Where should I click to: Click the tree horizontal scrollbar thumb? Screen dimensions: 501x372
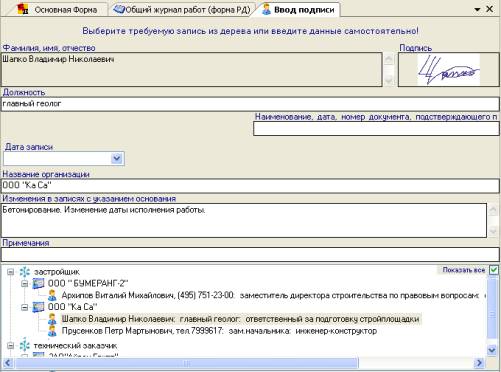coord(187,363)
